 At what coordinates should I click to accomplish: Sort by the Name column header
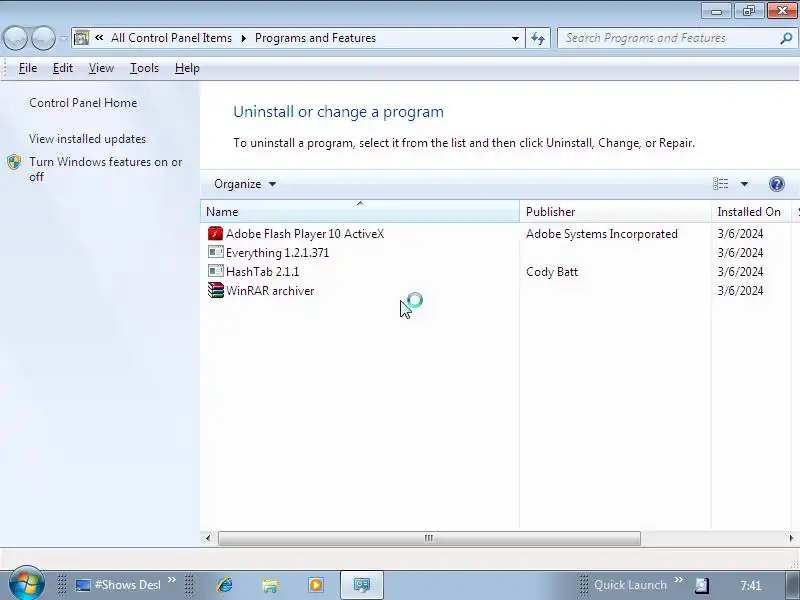pyautogui.click(x=360, y=211)
